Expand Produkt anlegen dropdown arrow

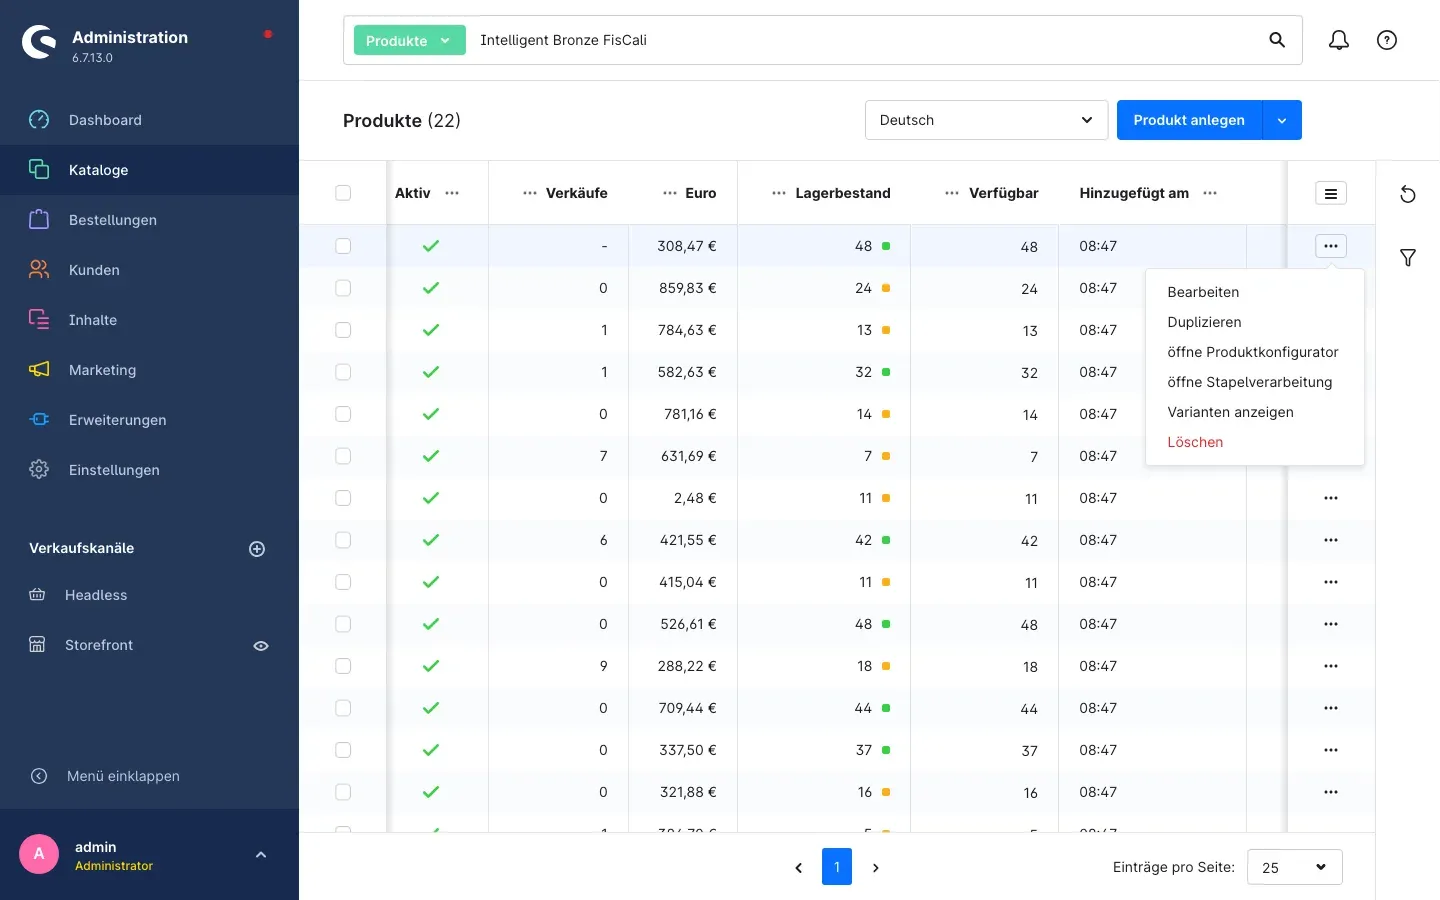[x=1282, y=120]
